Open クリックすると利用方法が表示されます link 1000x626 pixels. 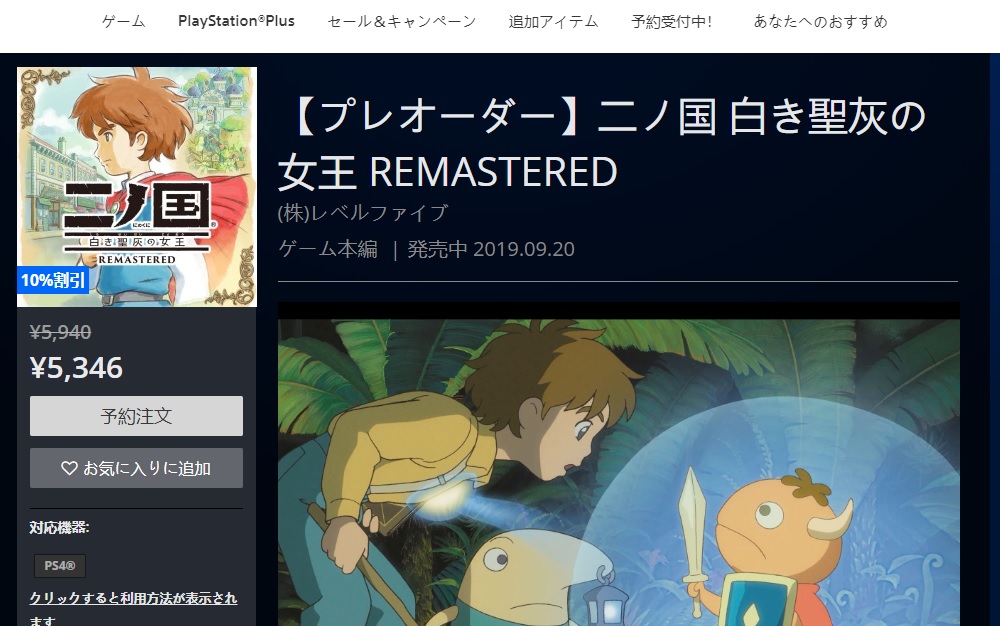click(x=133, y=608)
